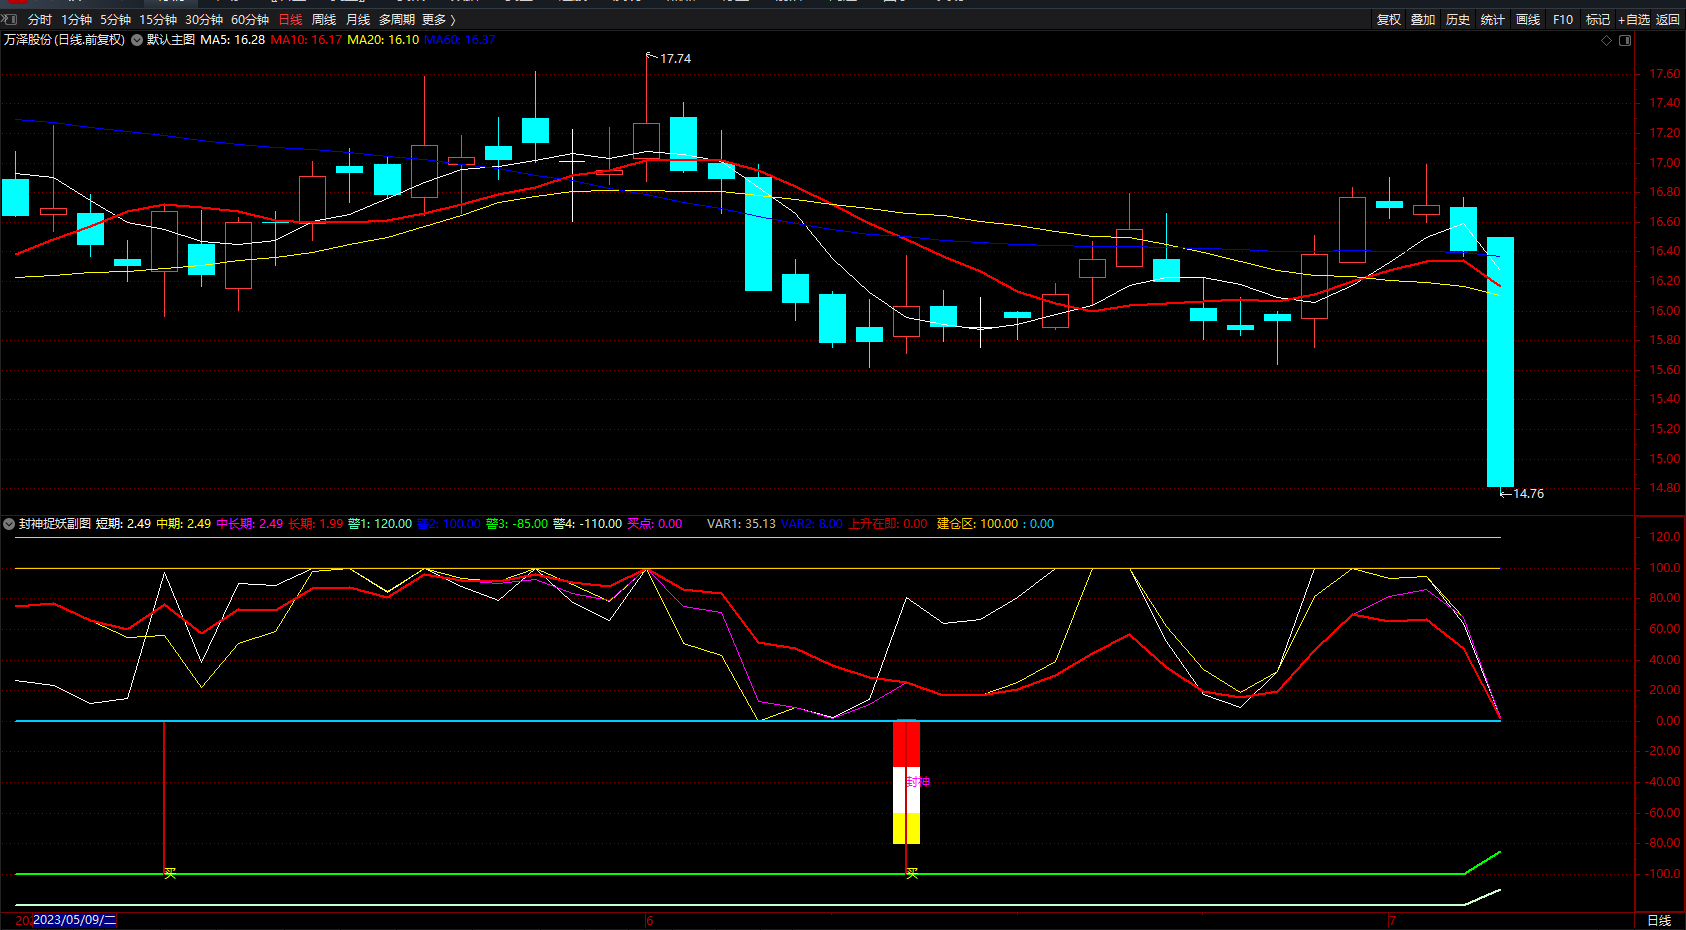The height and width of the screenshot is (930, 1686).
Task: Click the first 买 buy signal marker
Action: pyautogui.click(x=170, y=873)
